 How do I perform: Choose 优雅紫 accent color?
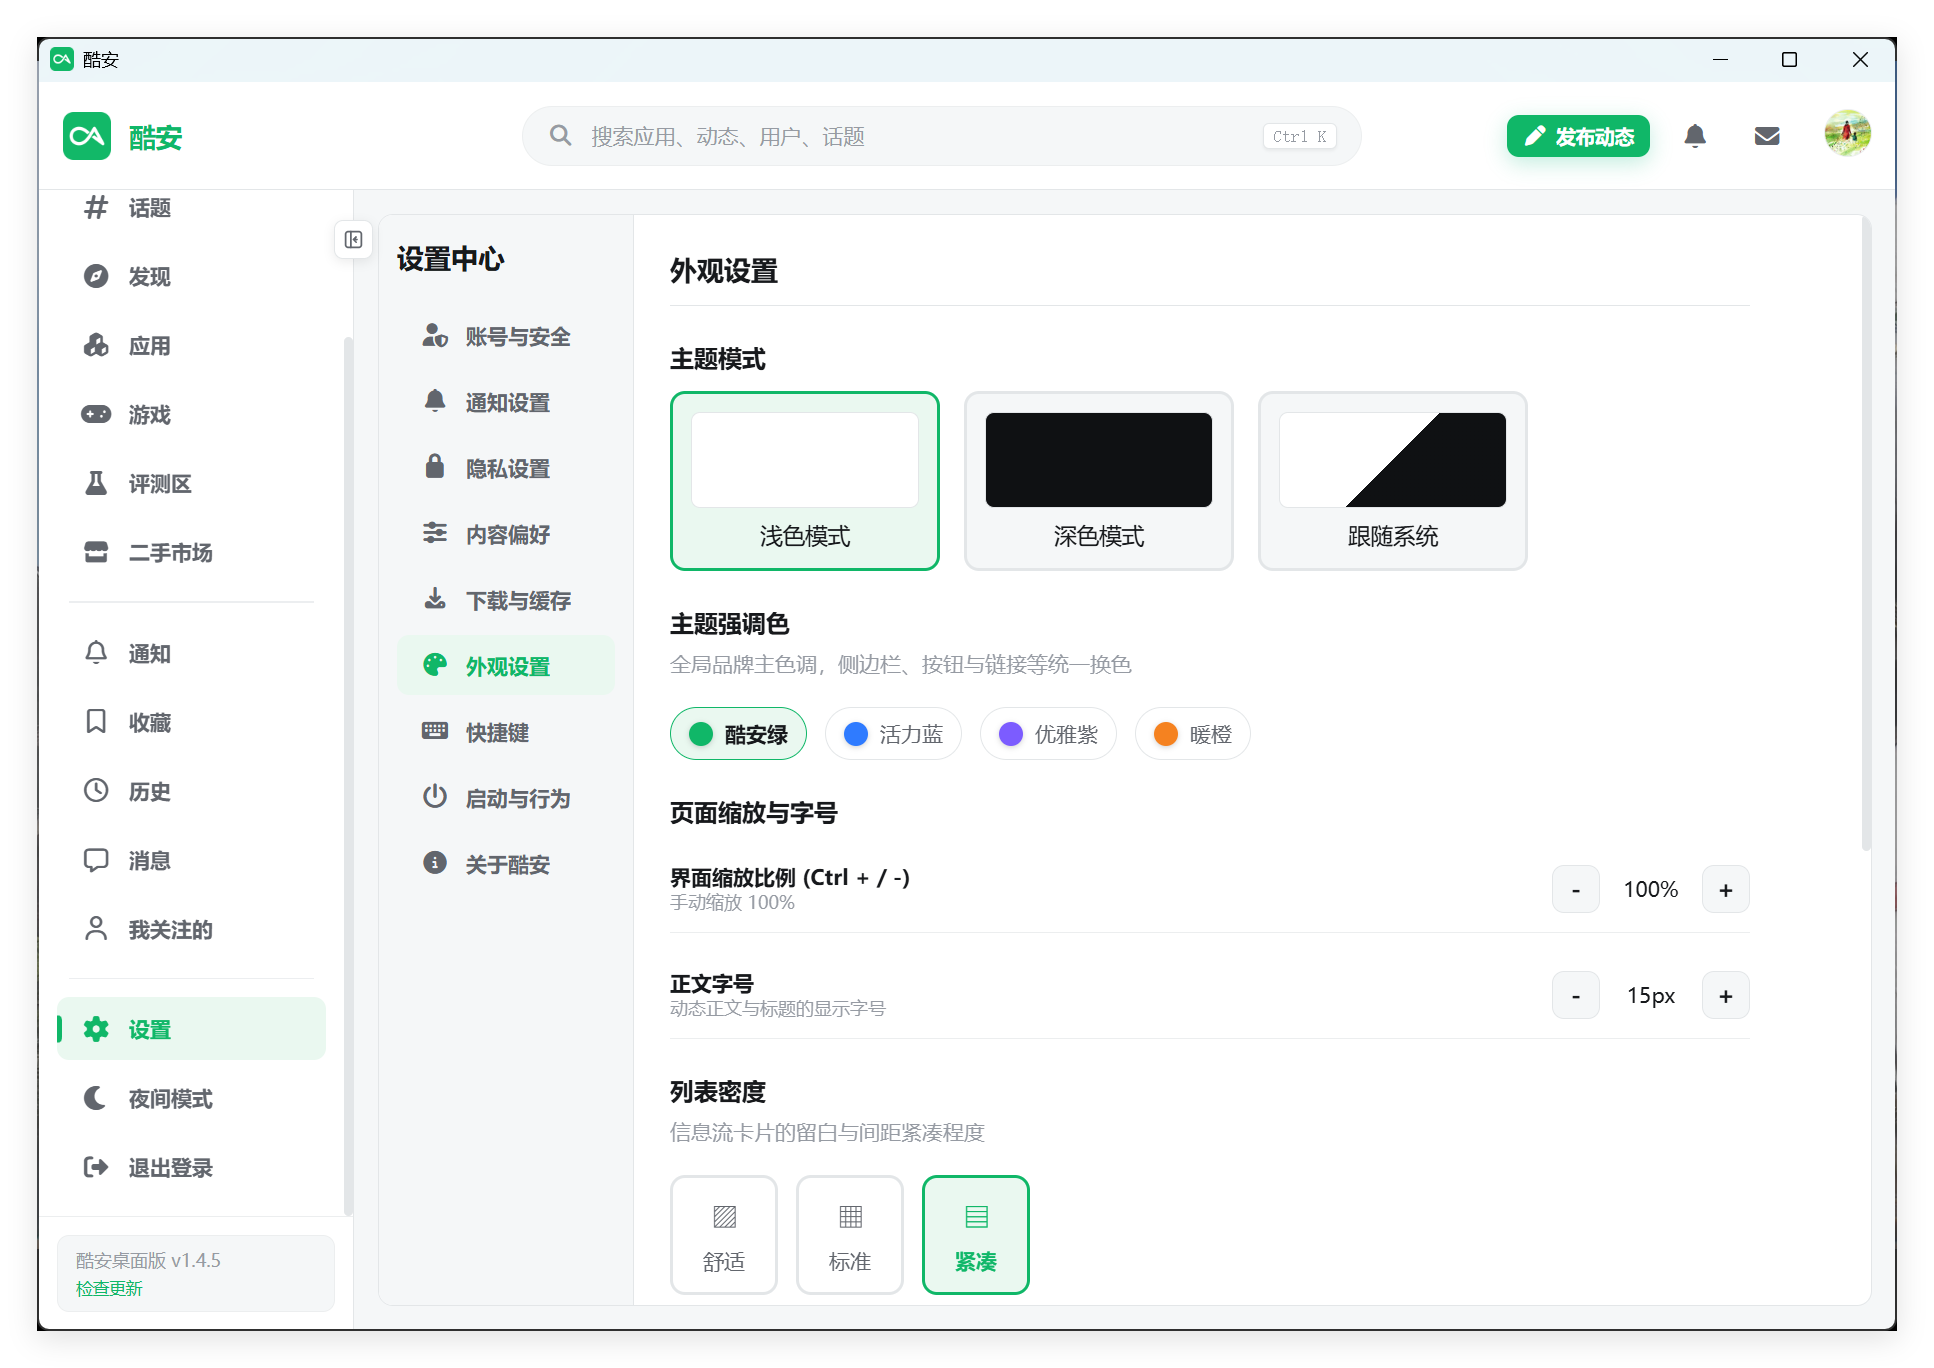1048,734
